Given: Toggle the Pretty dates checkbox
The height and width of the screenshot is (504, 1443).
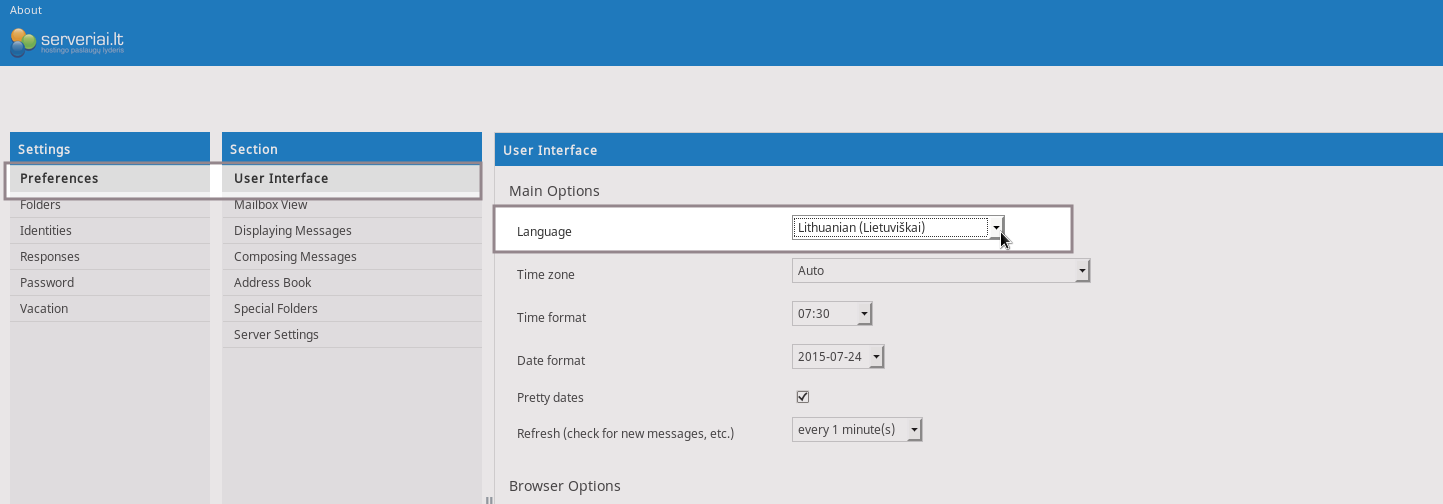Looking at the screenshot, I should [x=802, y=397].
